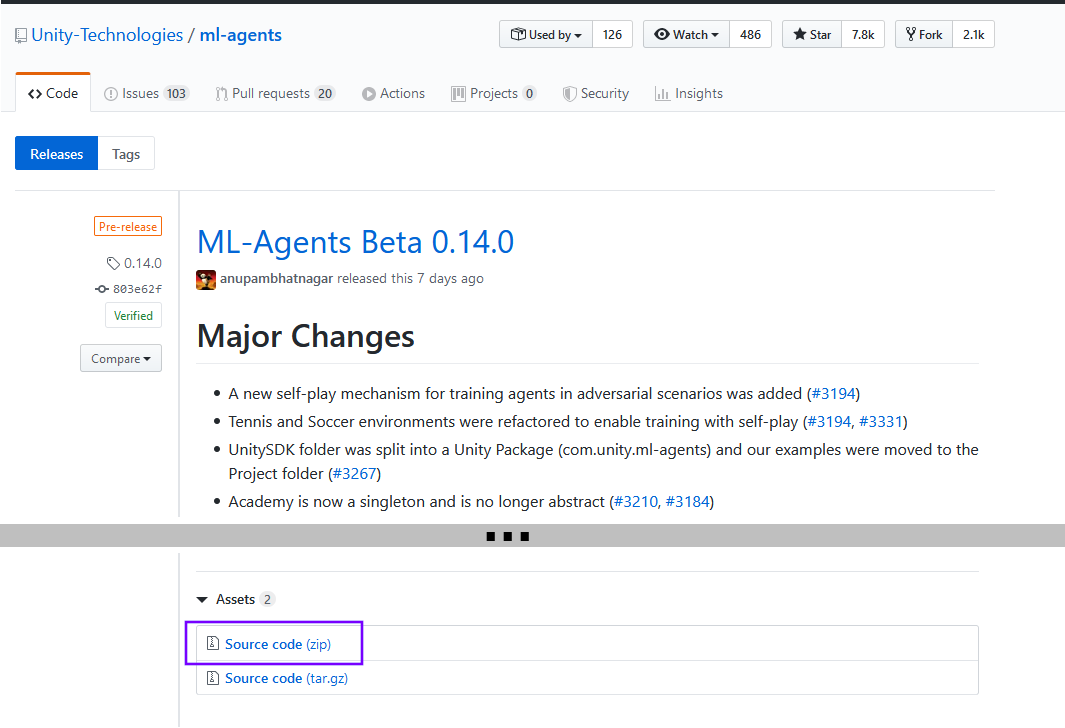Open the #3194 link in the self-play mechanism bullet

coord(833,393)
